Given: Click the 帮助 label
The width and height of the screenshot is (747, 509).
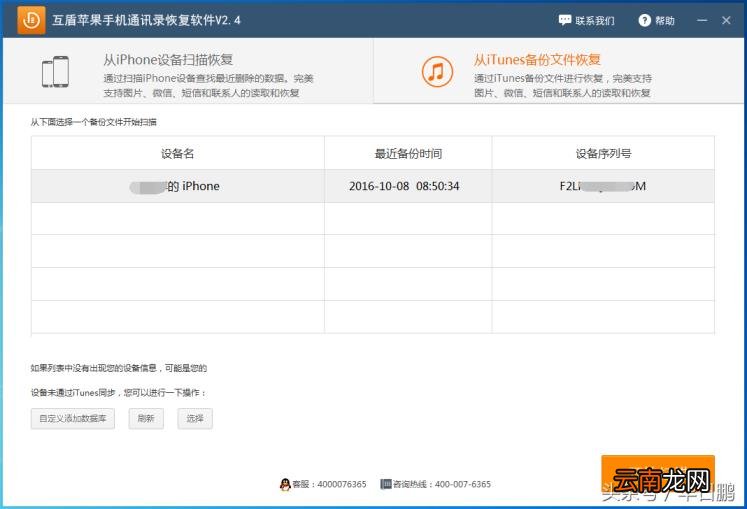Looking at the screenshot, I should click(665, 20).
